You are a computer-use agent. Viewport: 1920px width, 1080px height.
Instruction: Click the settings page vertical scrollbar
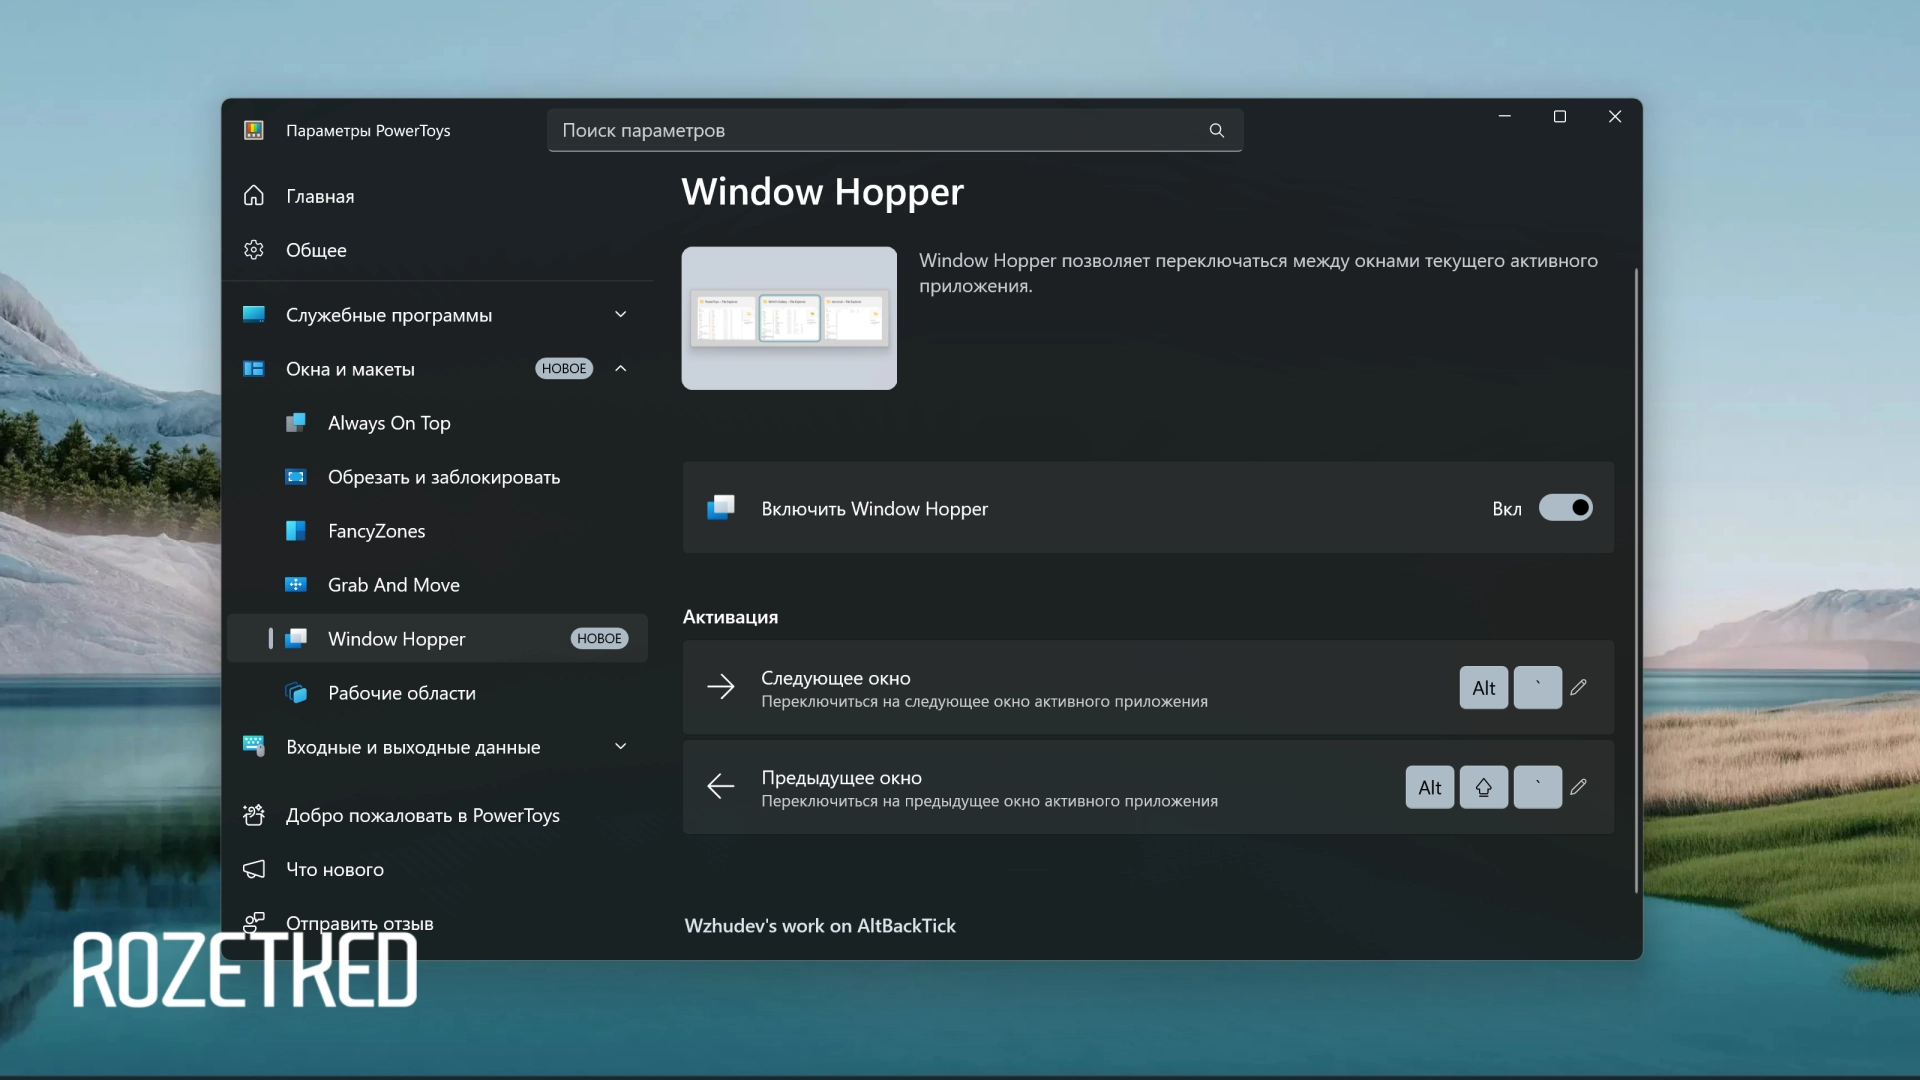point(1636,580)
